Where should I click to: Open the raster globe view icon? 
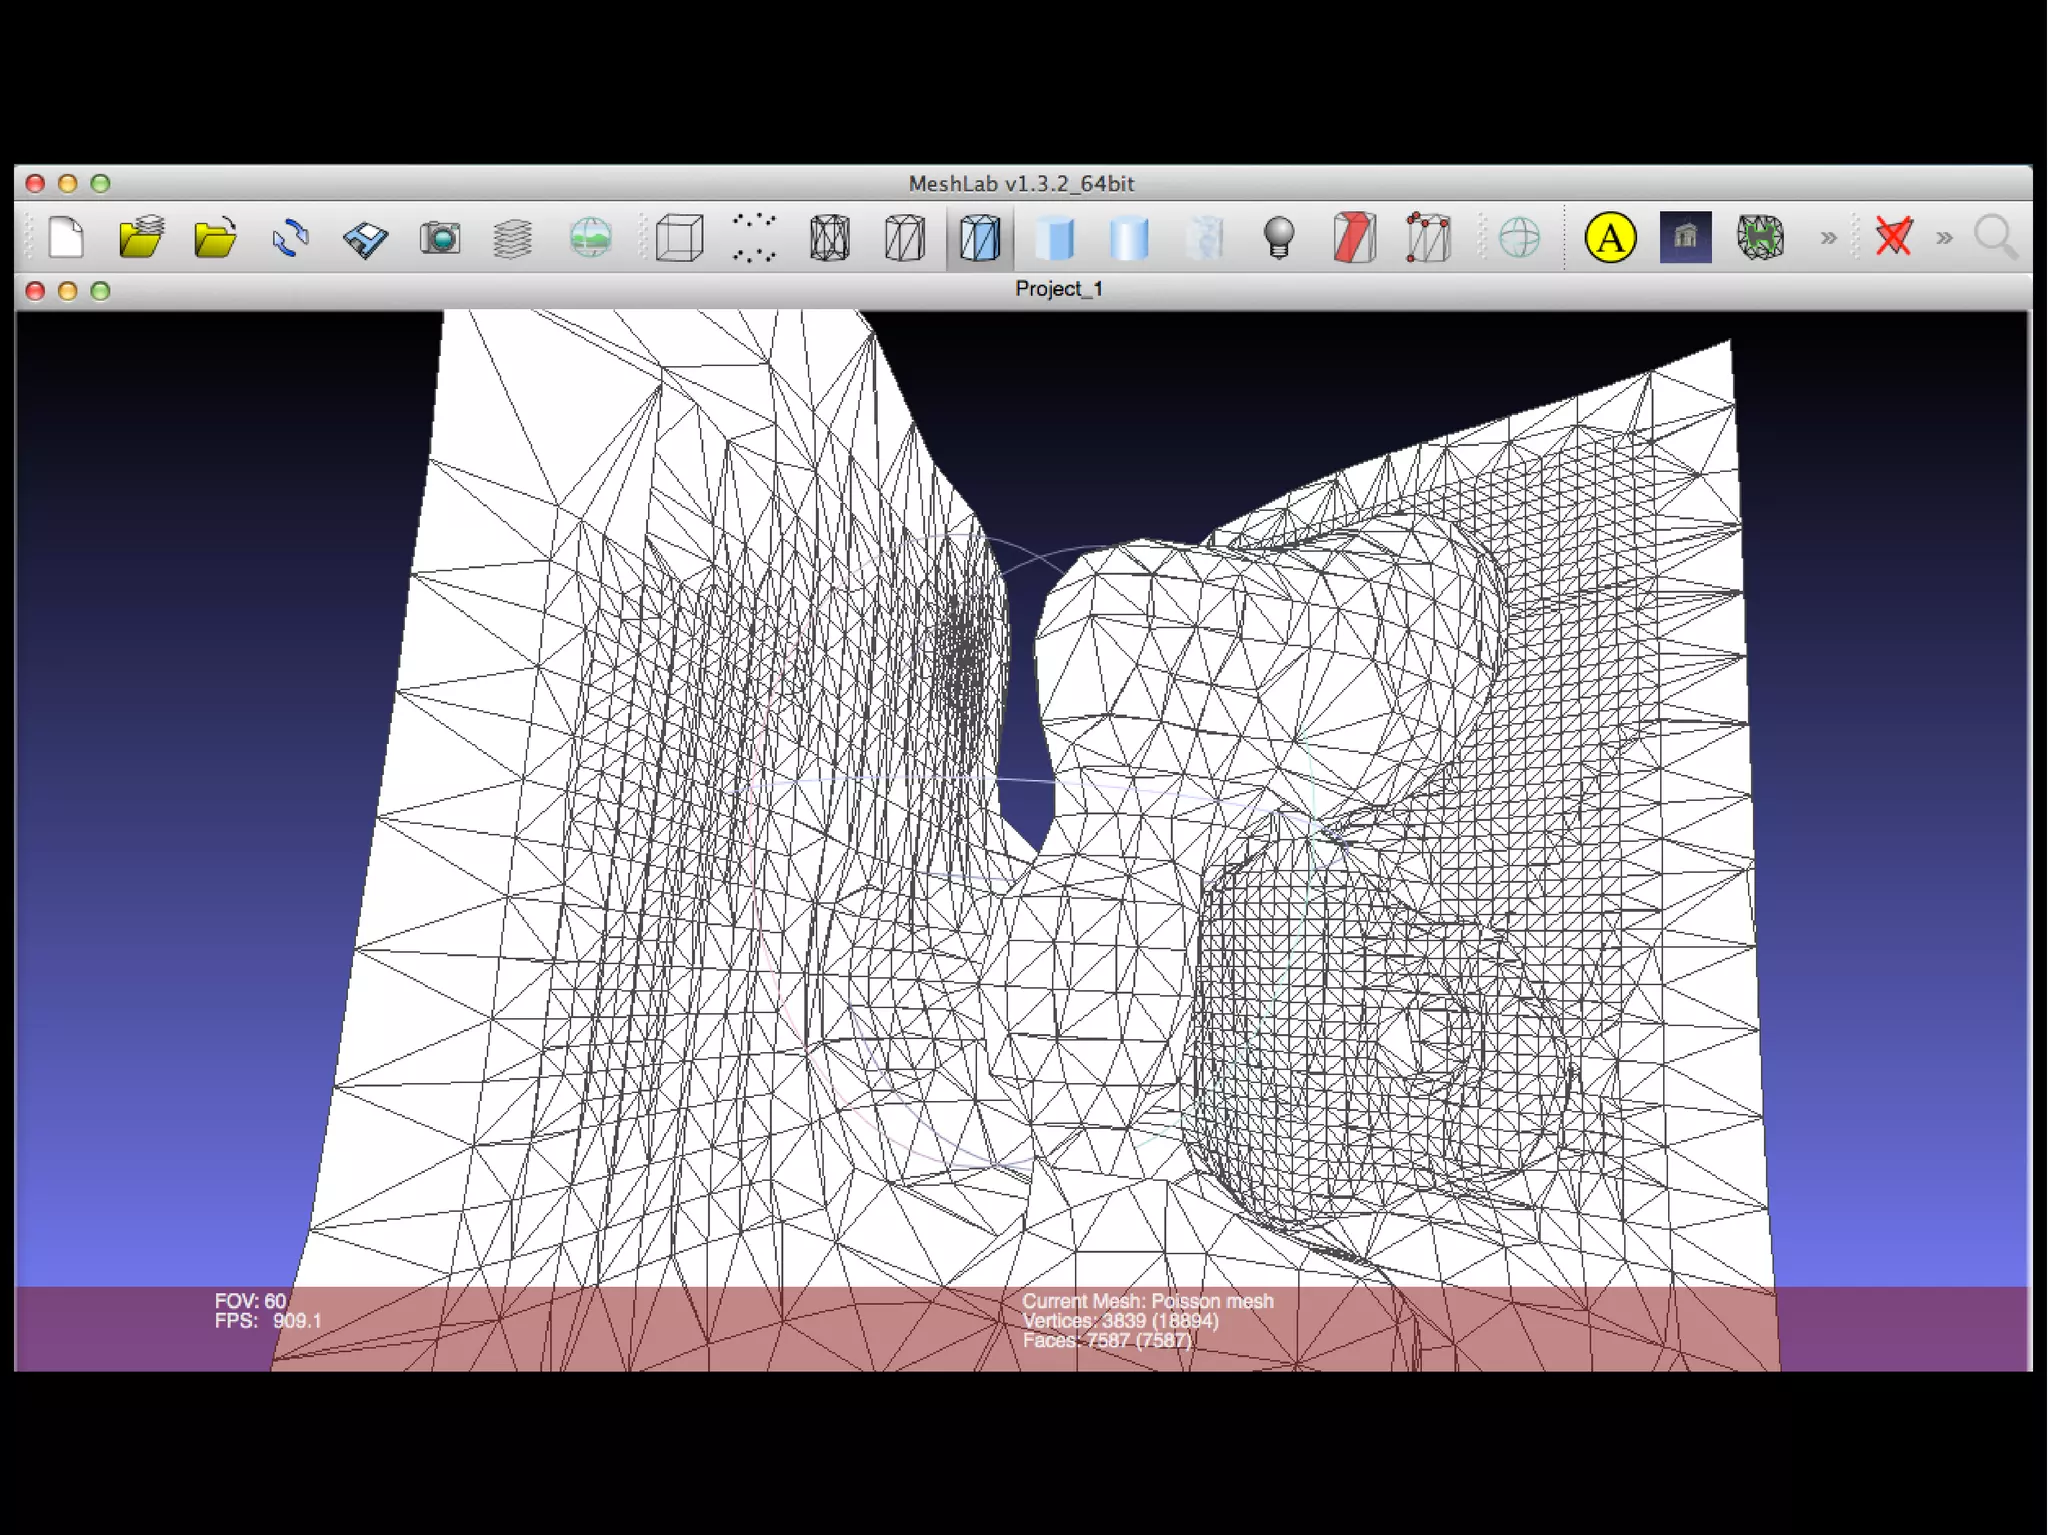click(590, 238)
